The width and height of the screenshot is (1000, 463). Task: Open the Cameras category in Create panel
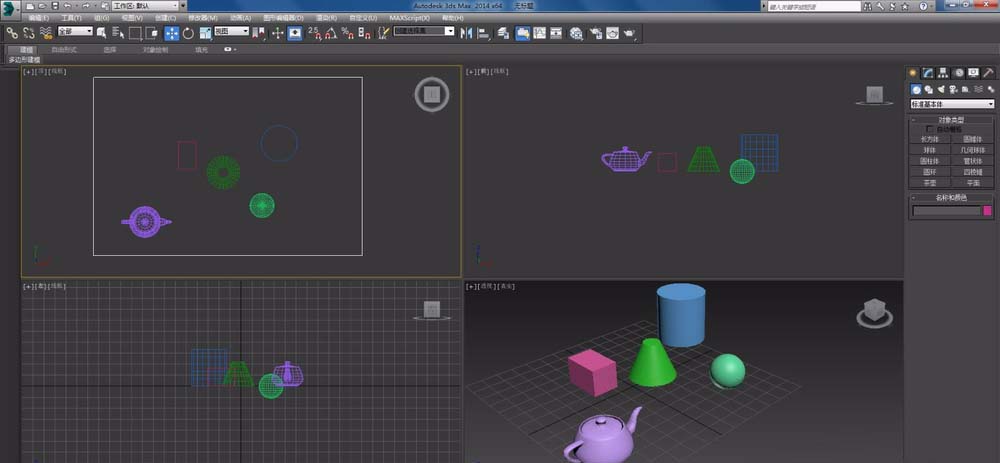click(x=953, y=90)
